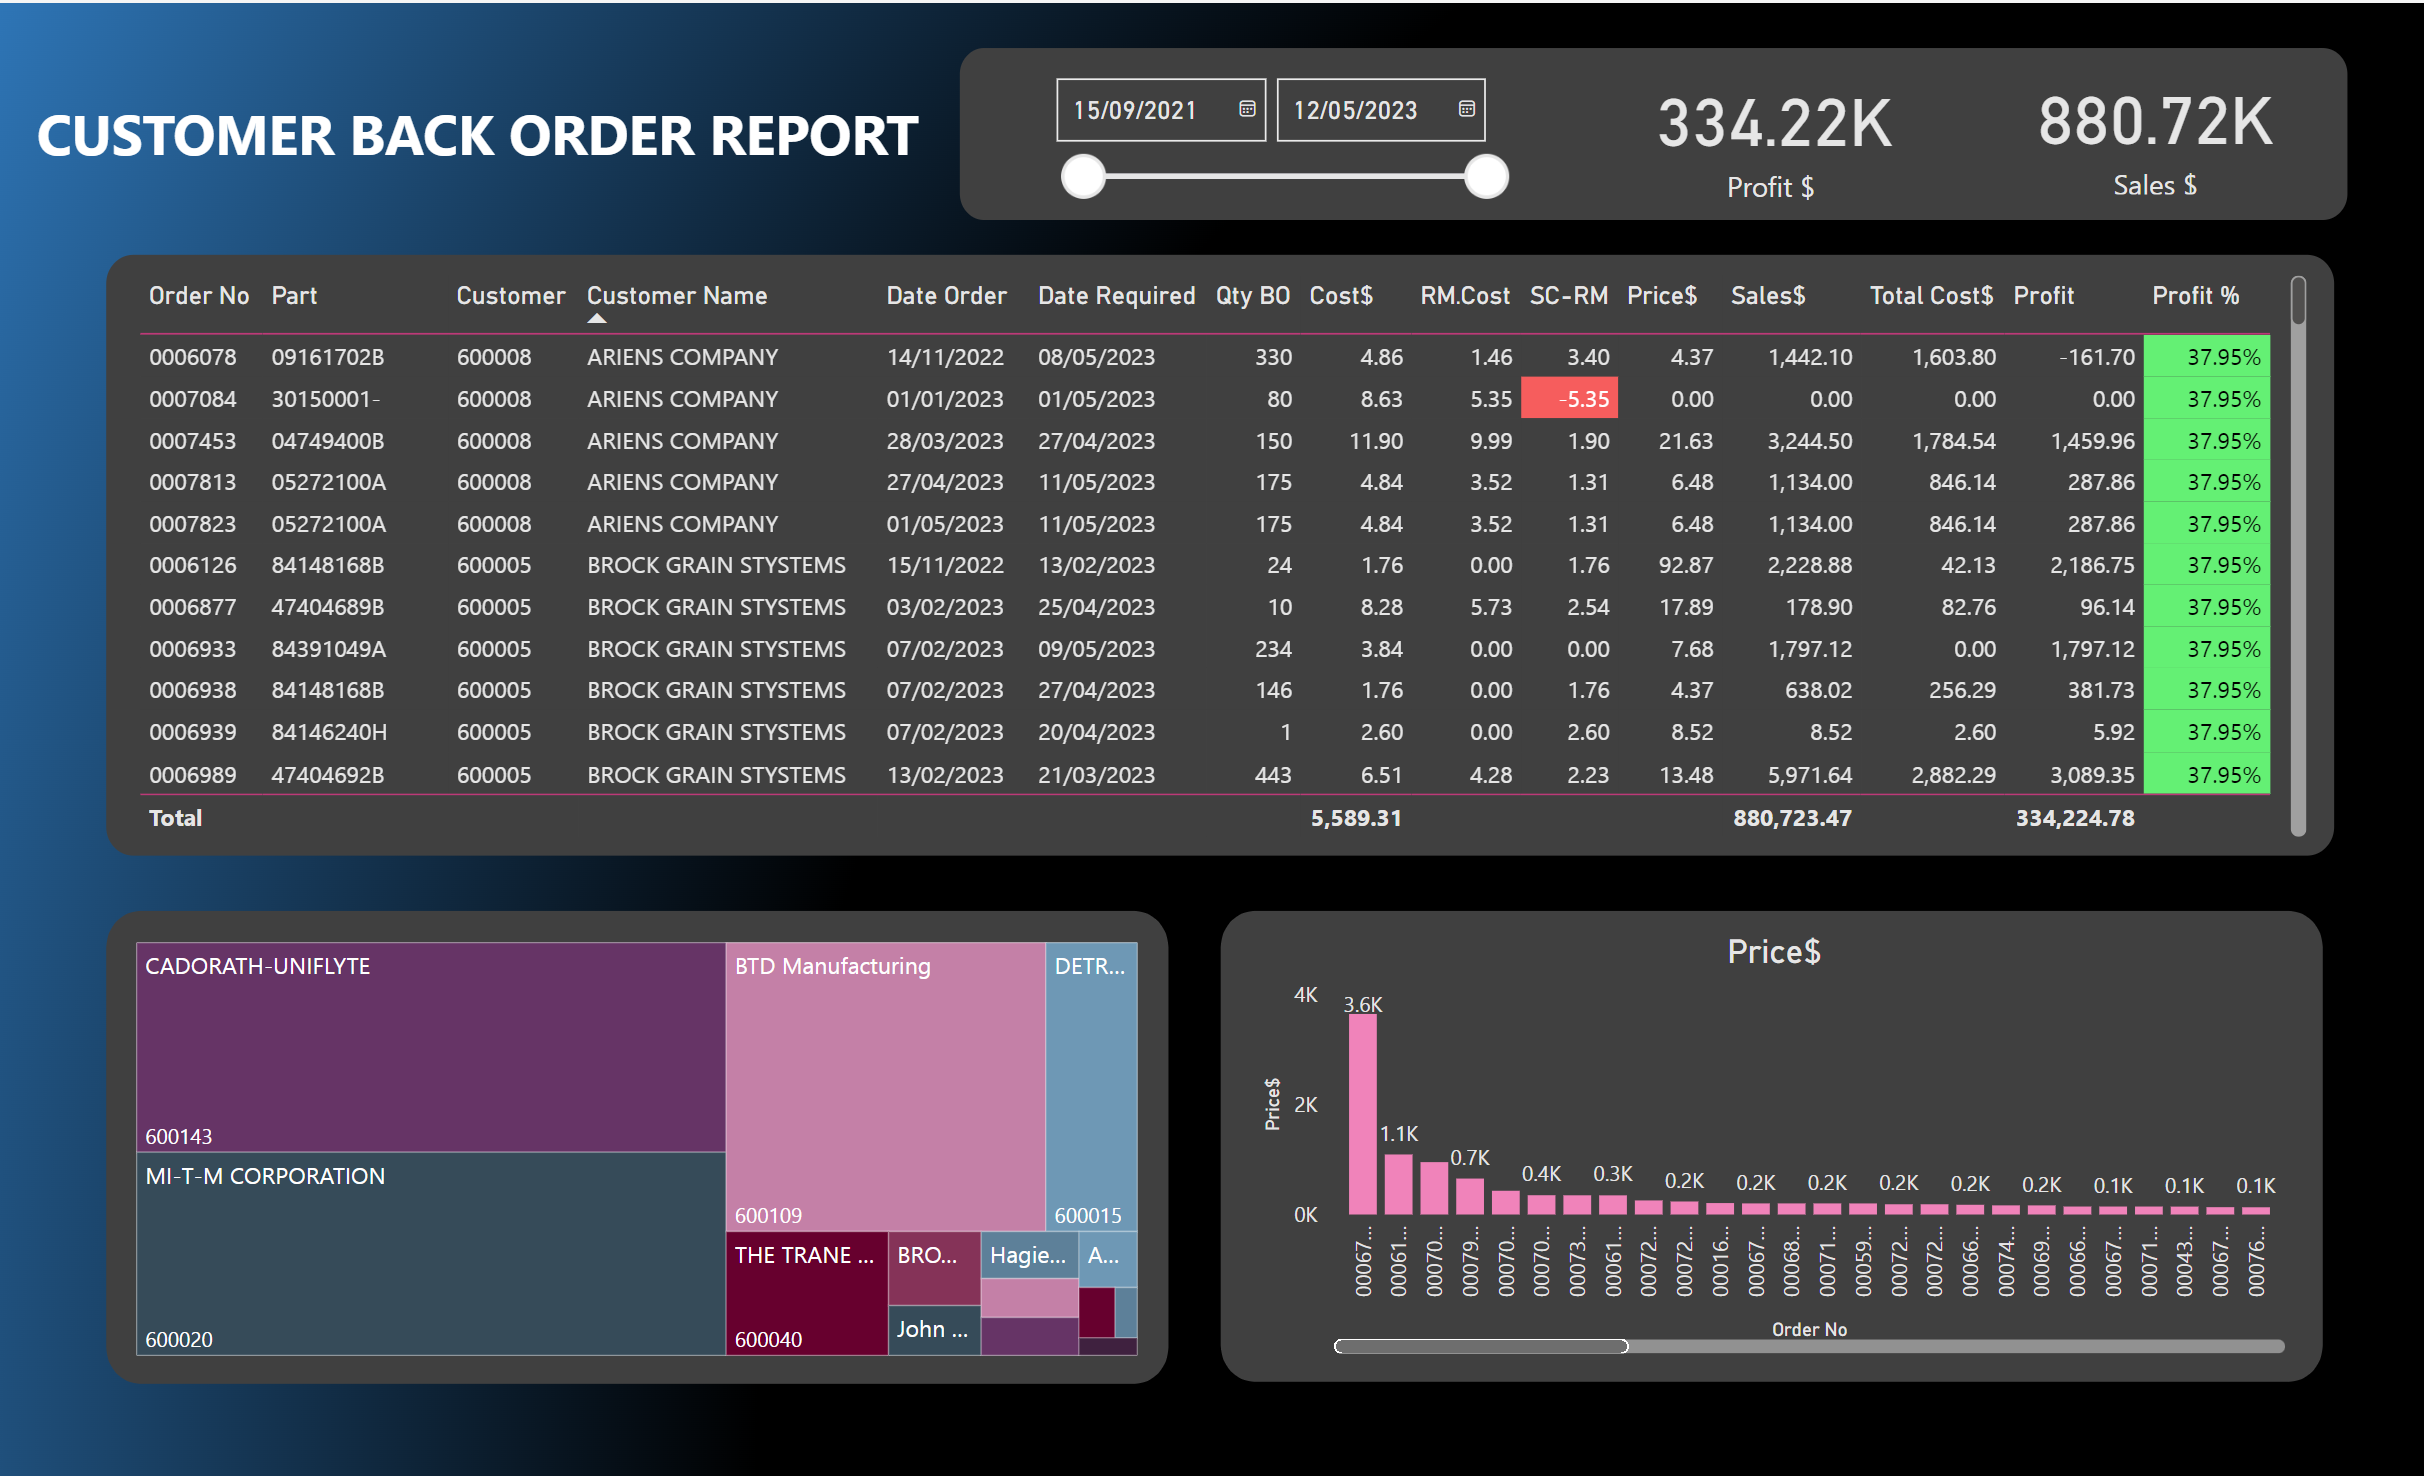Click the end date field showing 12/05/2023
2424x1476 pixels.
point(1356,110)
